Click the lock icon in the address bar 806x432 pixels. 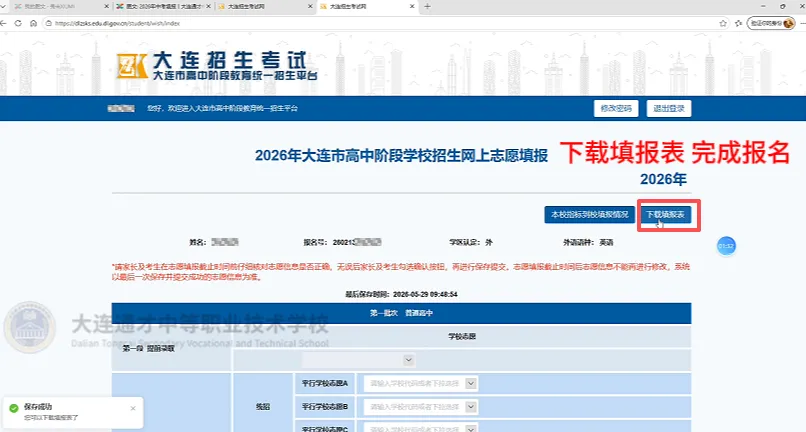coord(49,23)
